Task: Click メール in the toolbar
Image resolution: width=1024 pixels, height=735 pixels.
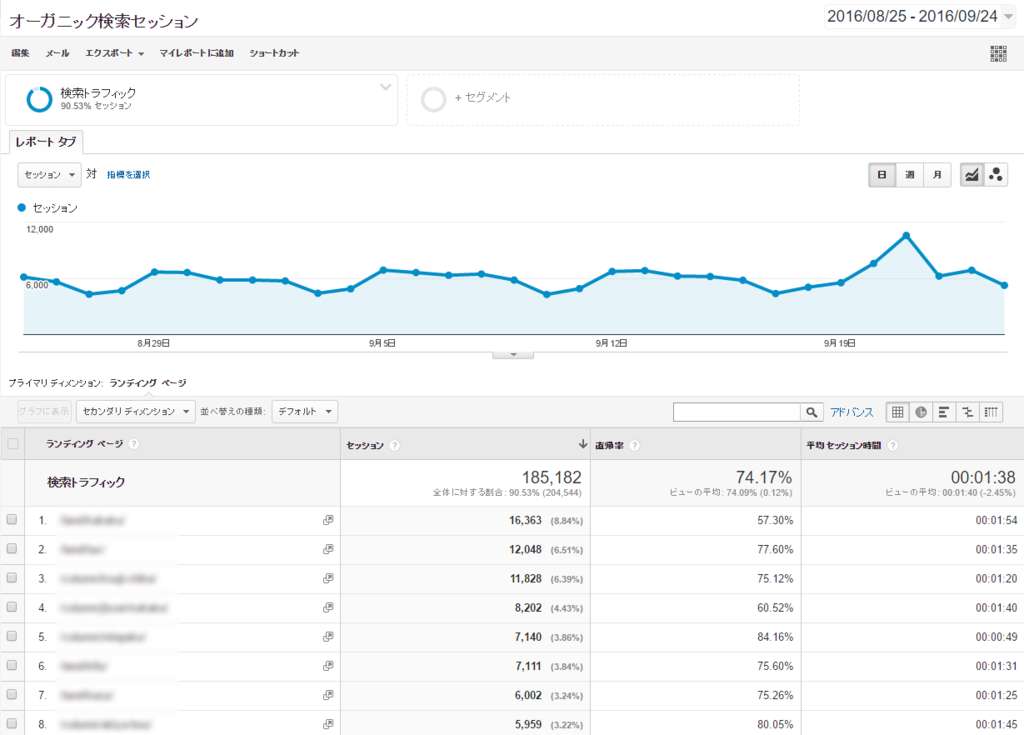Action: point(57,53)
